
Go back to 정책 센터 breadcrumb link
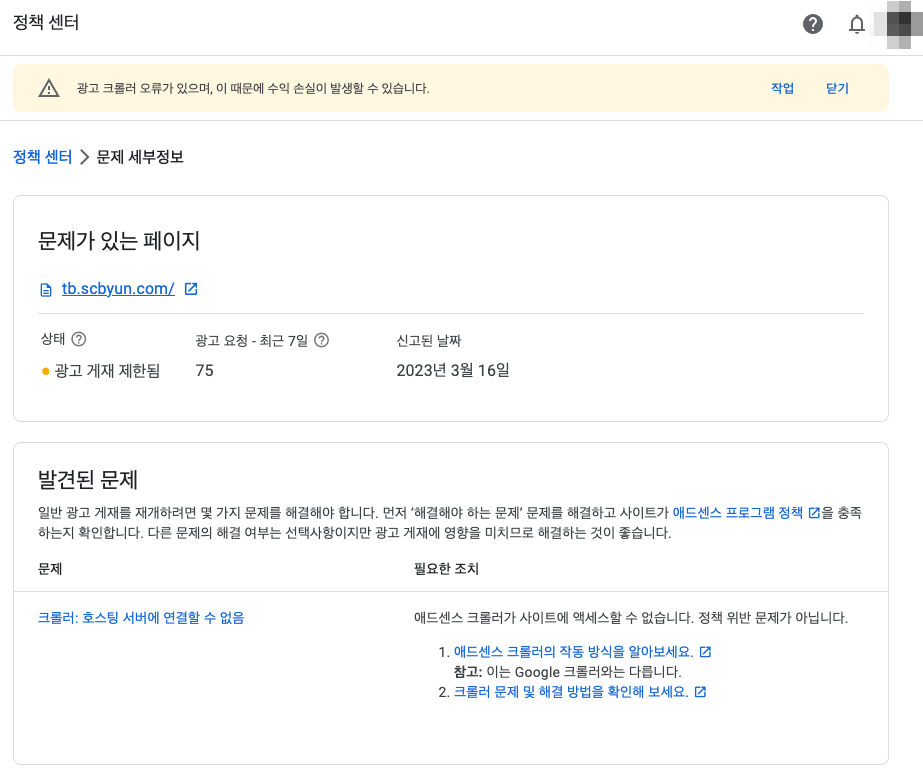[42, 157]
